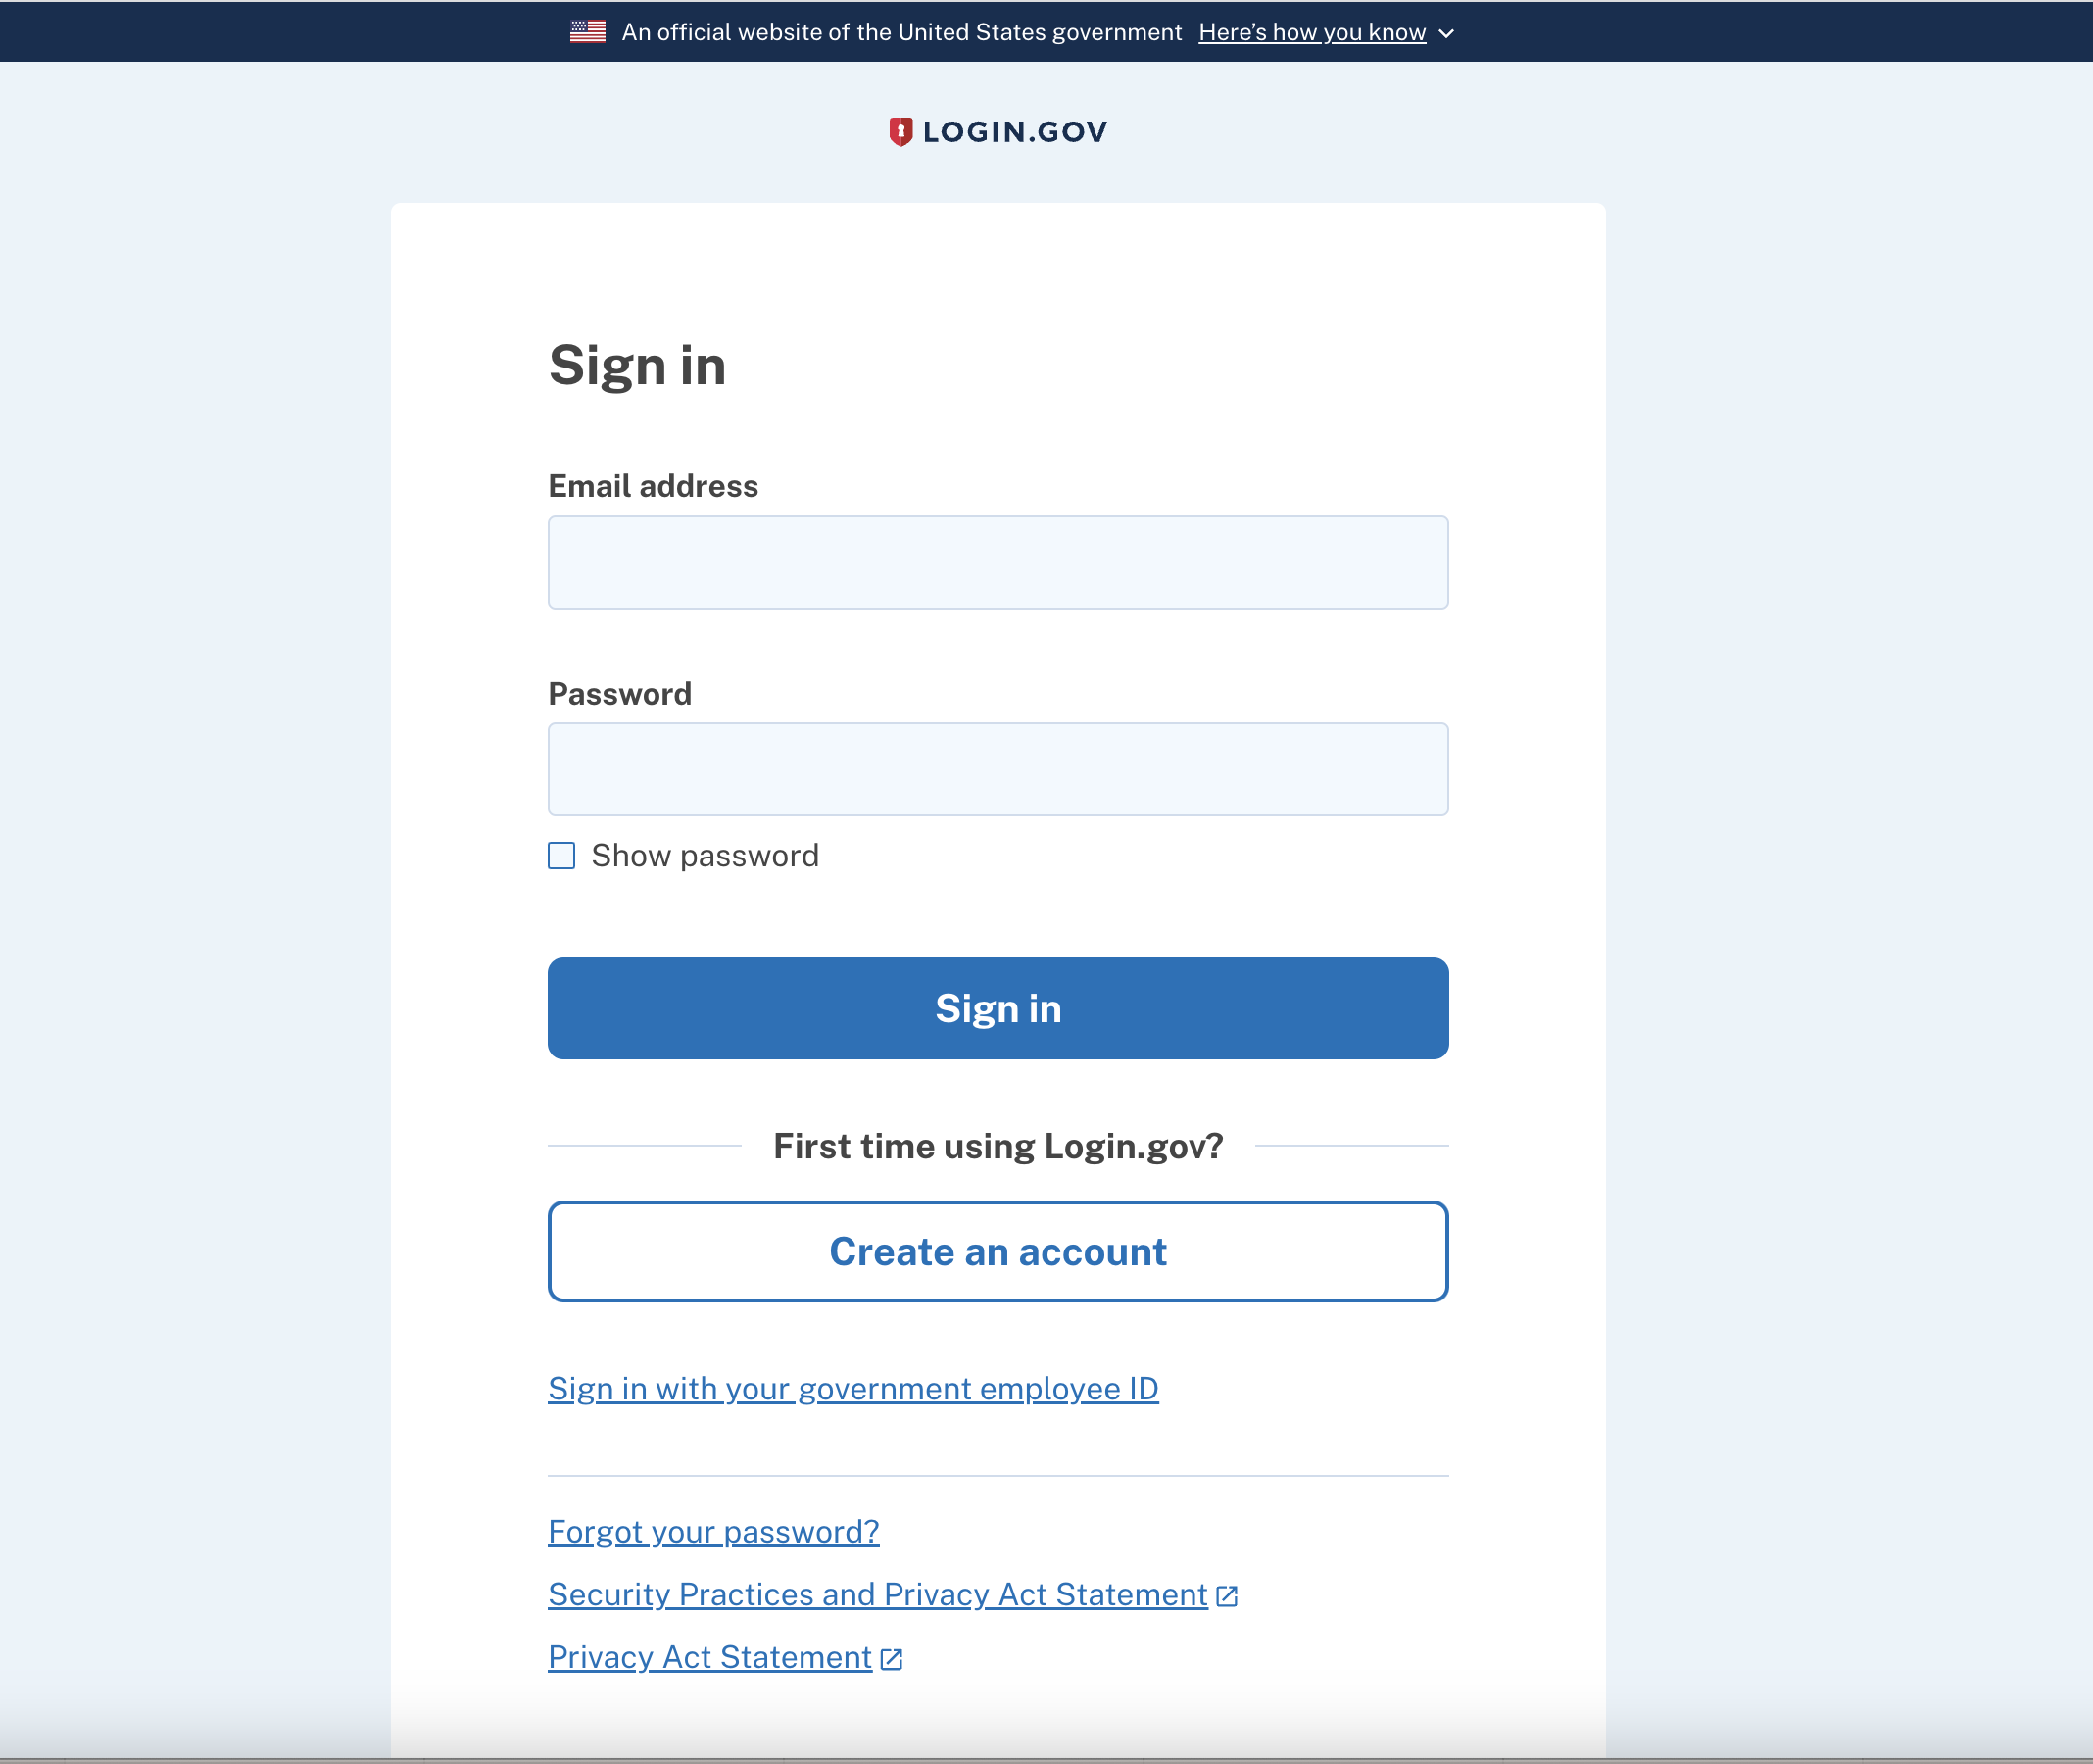Open "Sign in with your government employee ID"
The image size is (2093, 1764).
852,1389
